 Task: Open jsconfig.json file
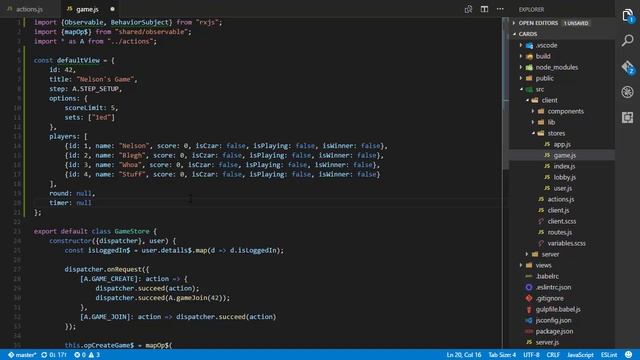(553, 320)
